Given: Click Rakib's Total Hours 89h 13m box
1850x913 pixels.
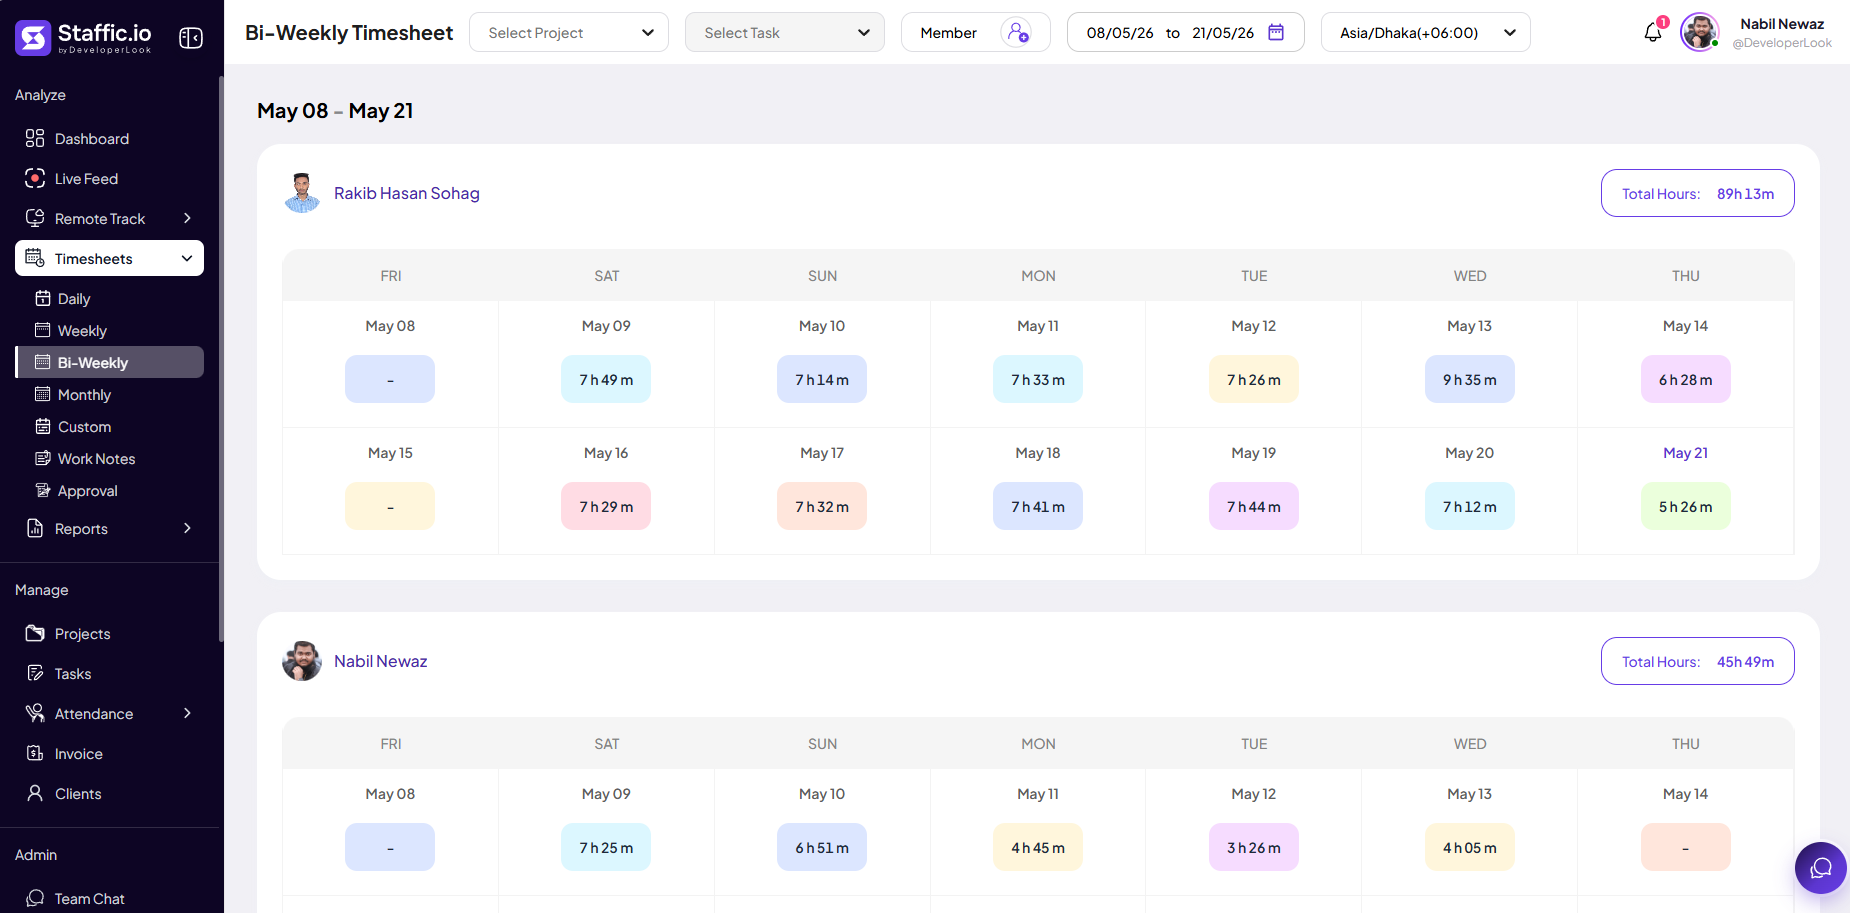Looking at the screenshot, I should pyautogui.click(x=1698, y=193).
